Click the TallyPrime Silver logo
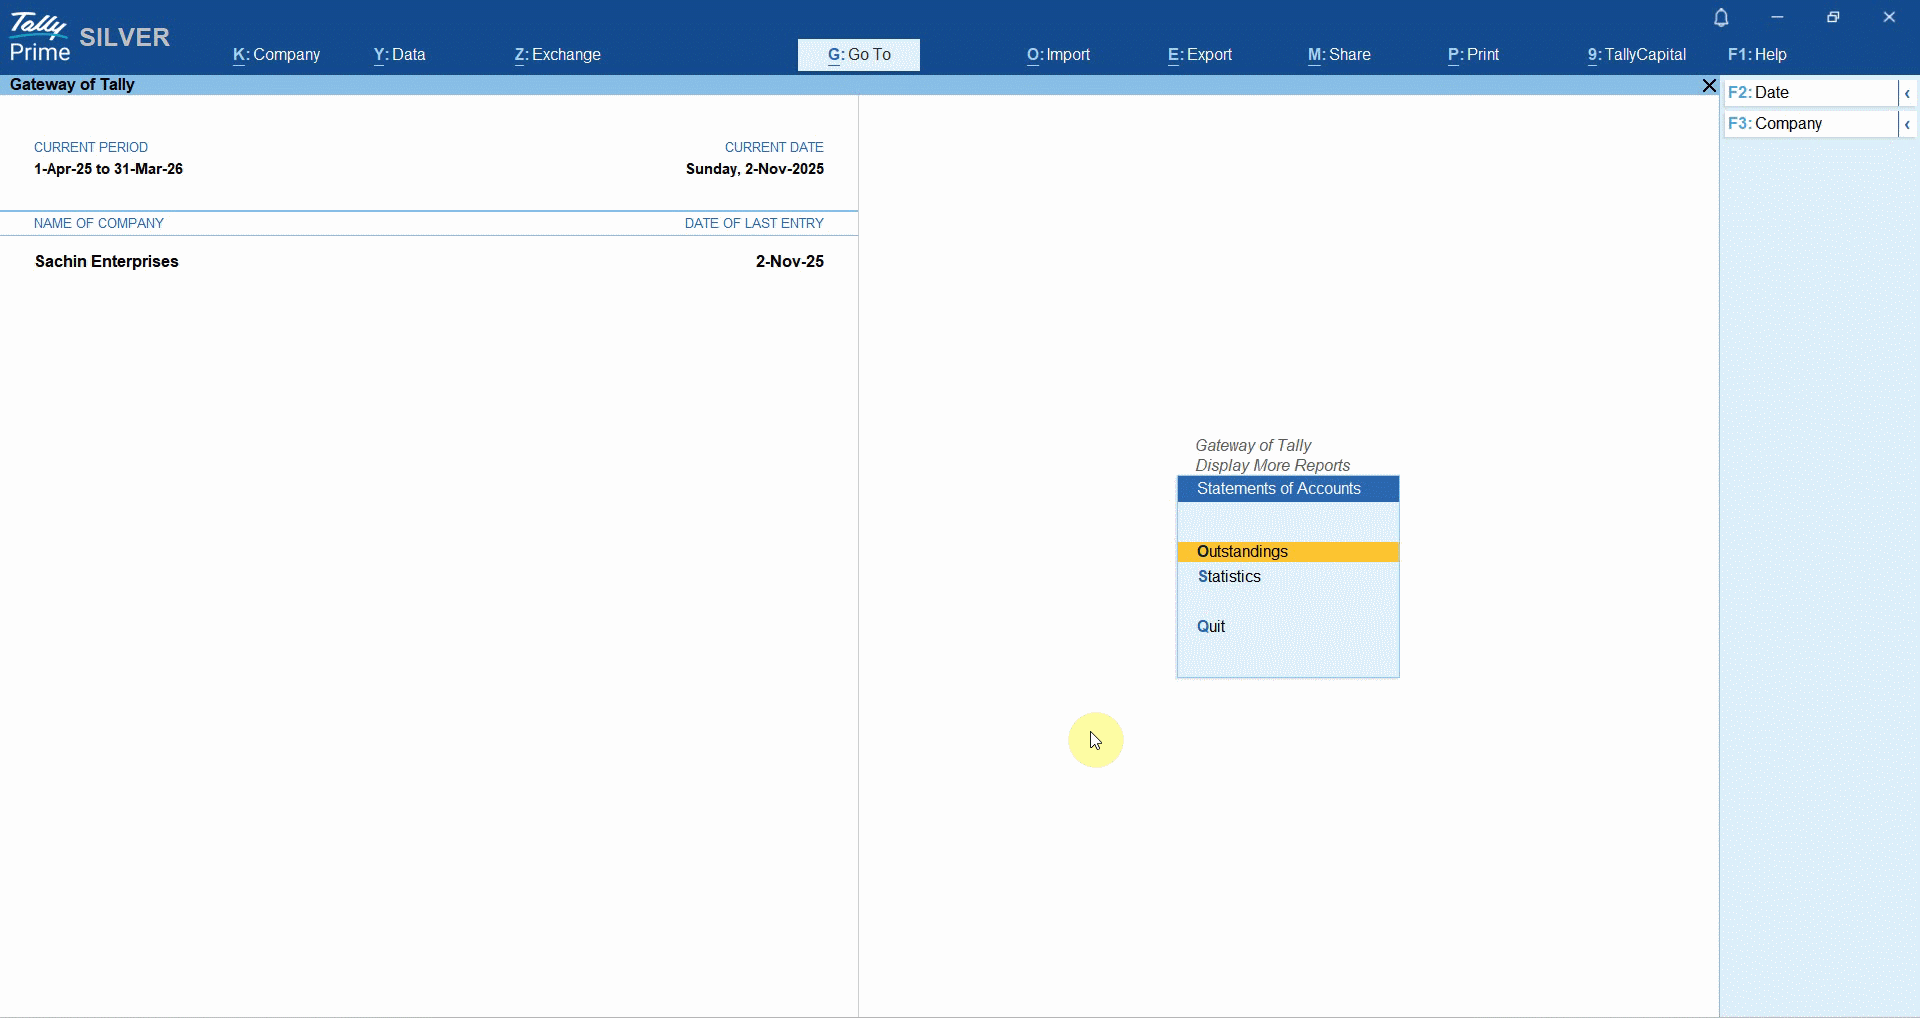This screenshot has height=1018, width=1920. coord(89,38)
